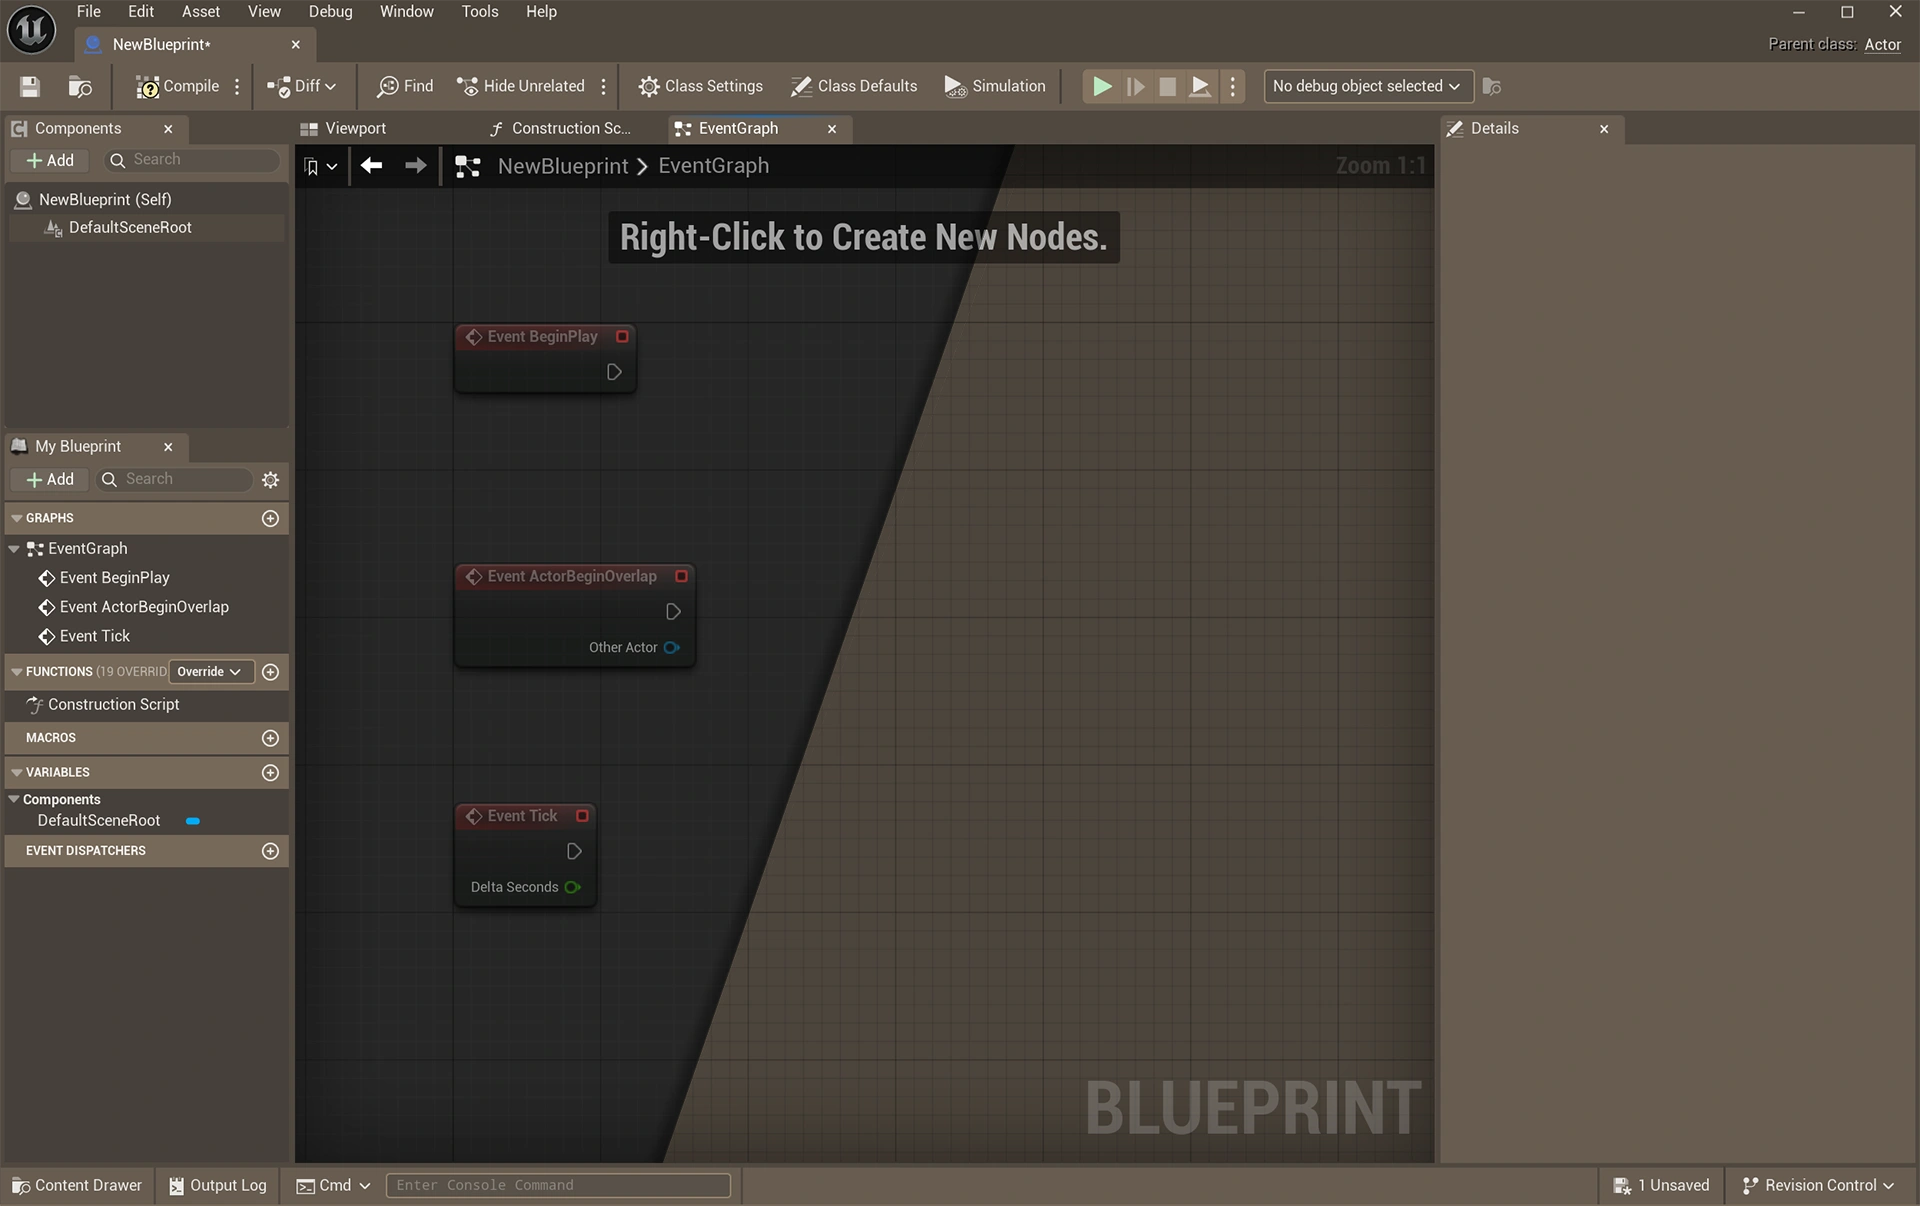The image size is (1920, 1206).
Task: Click Event BeginPlay exec output pin
Action: [614, 372]
